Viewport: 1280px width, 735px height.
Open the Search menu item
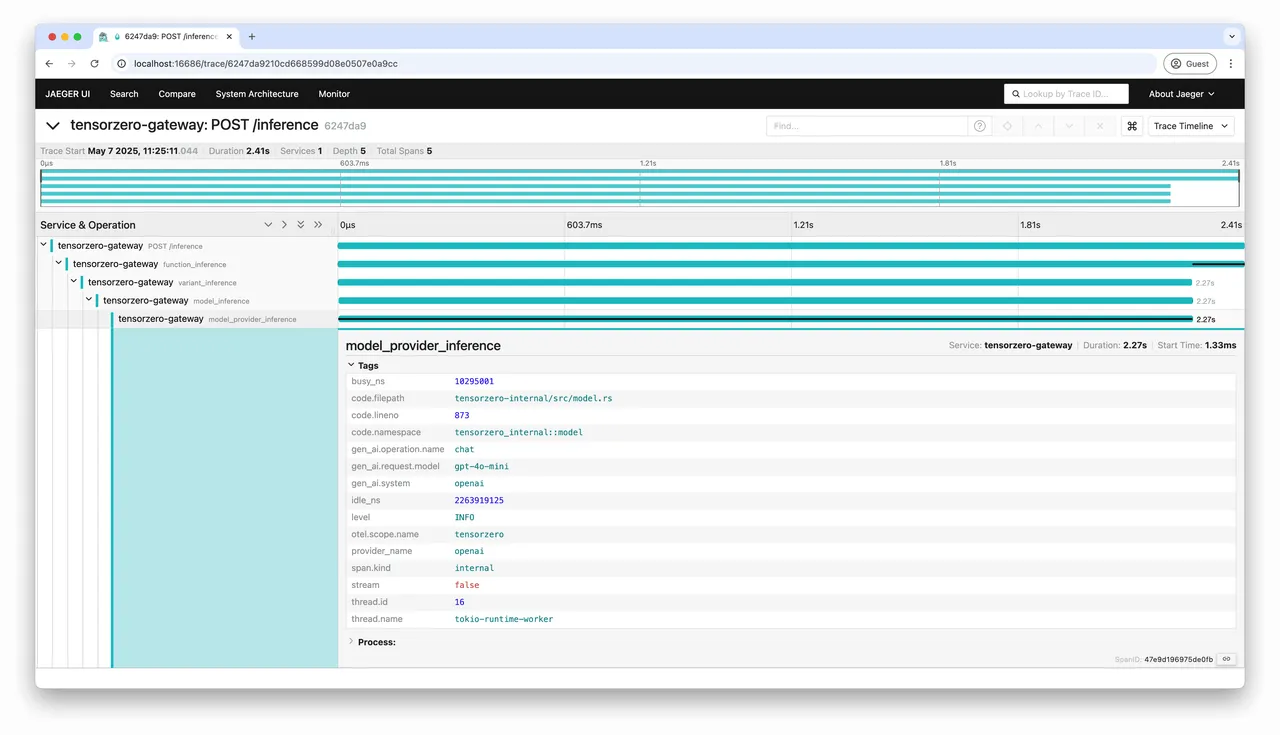point(124,94)
